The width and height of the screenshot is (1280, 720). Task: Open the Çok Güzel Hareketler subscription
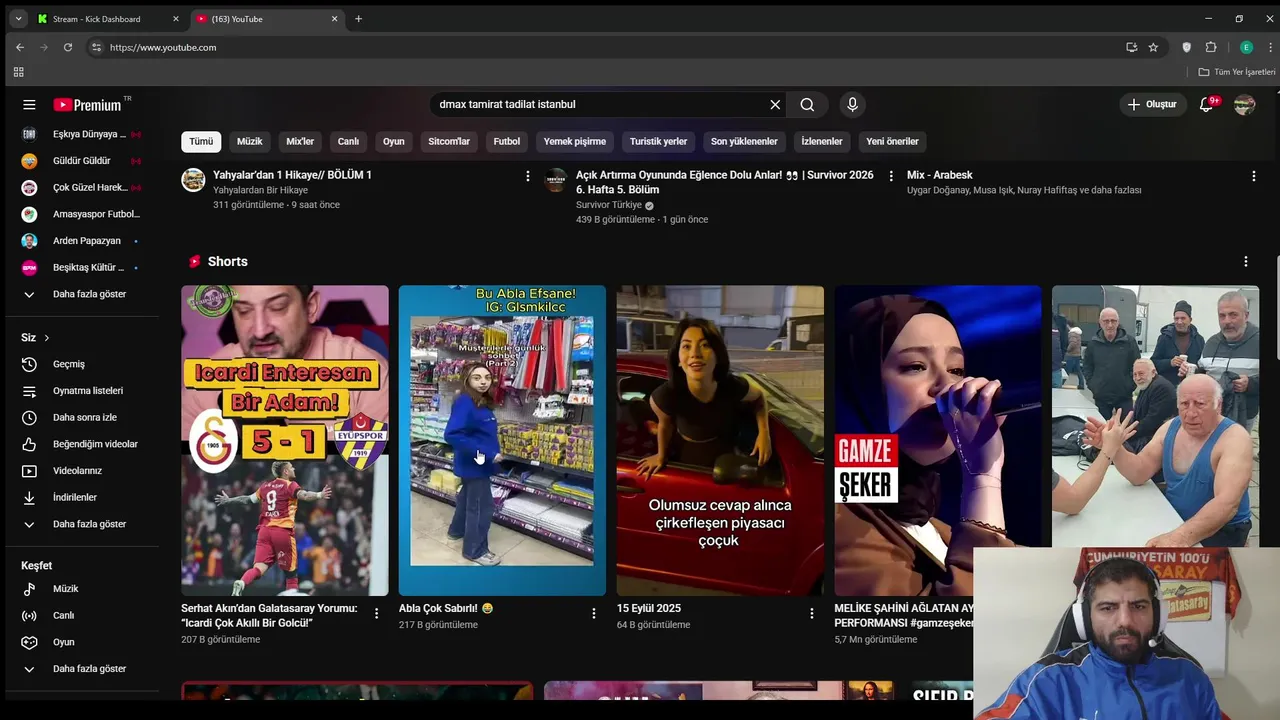pyautogui.click(x=82, y=187)
